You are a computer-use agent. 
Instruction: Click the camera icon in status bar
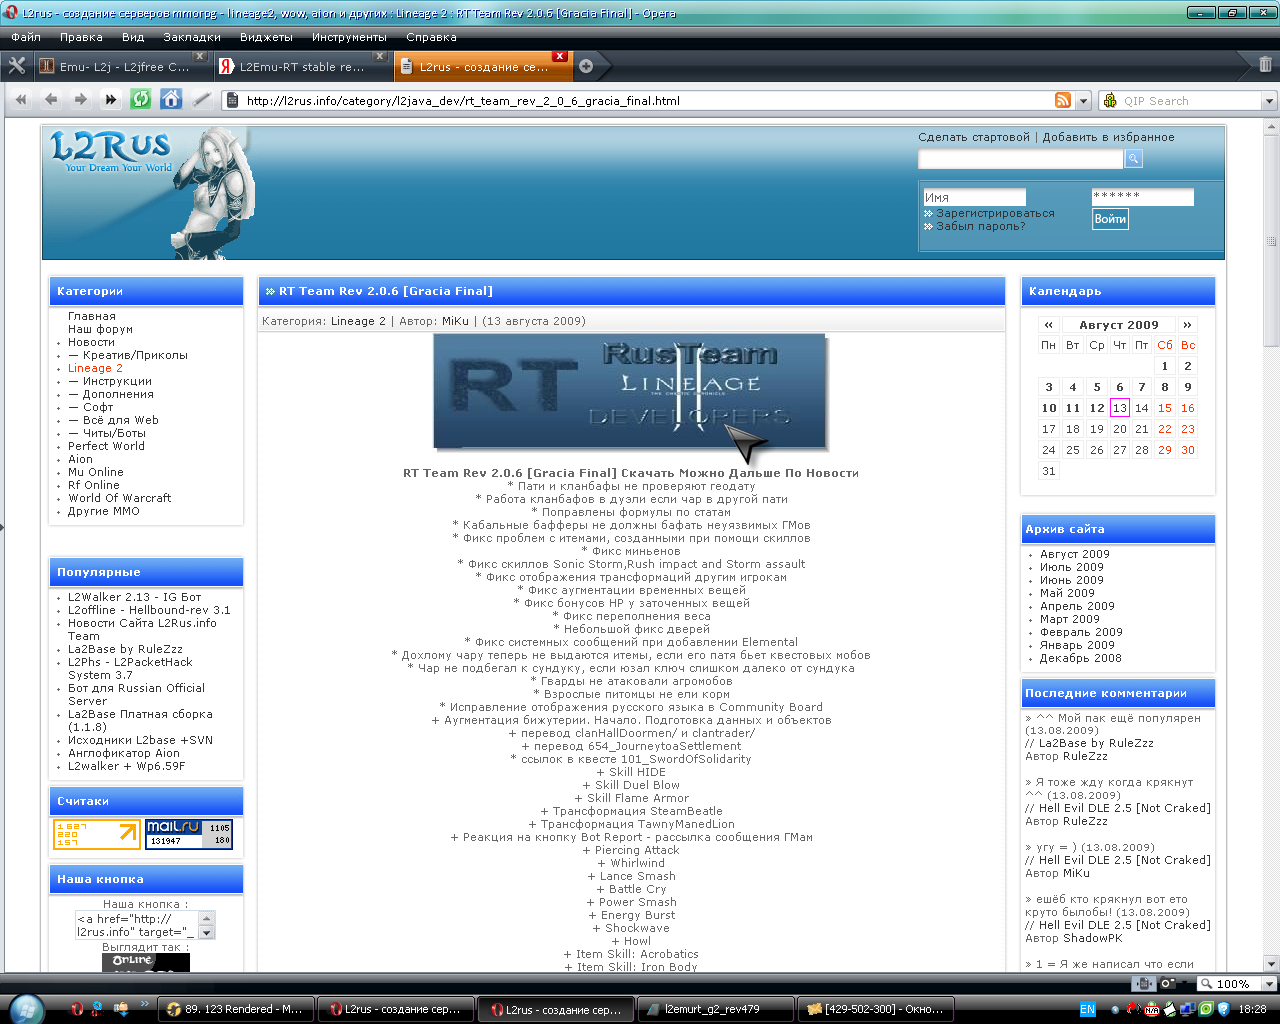click(1167, 983)
